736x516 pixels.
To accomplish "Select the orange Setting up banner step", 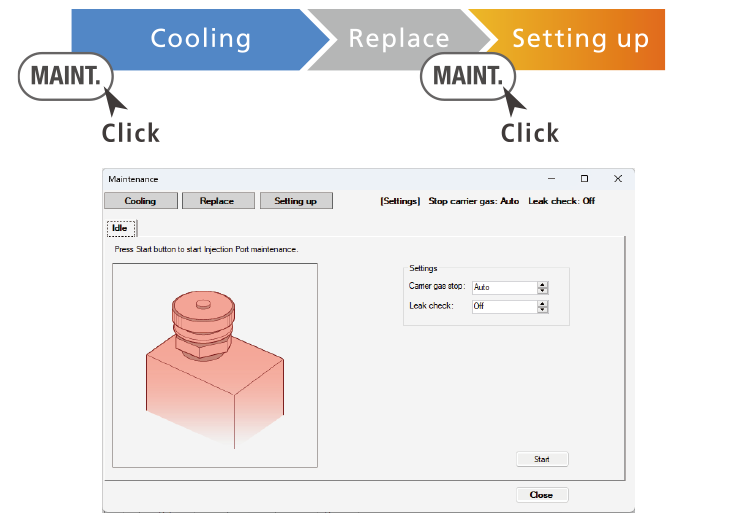I will (580, 39).
